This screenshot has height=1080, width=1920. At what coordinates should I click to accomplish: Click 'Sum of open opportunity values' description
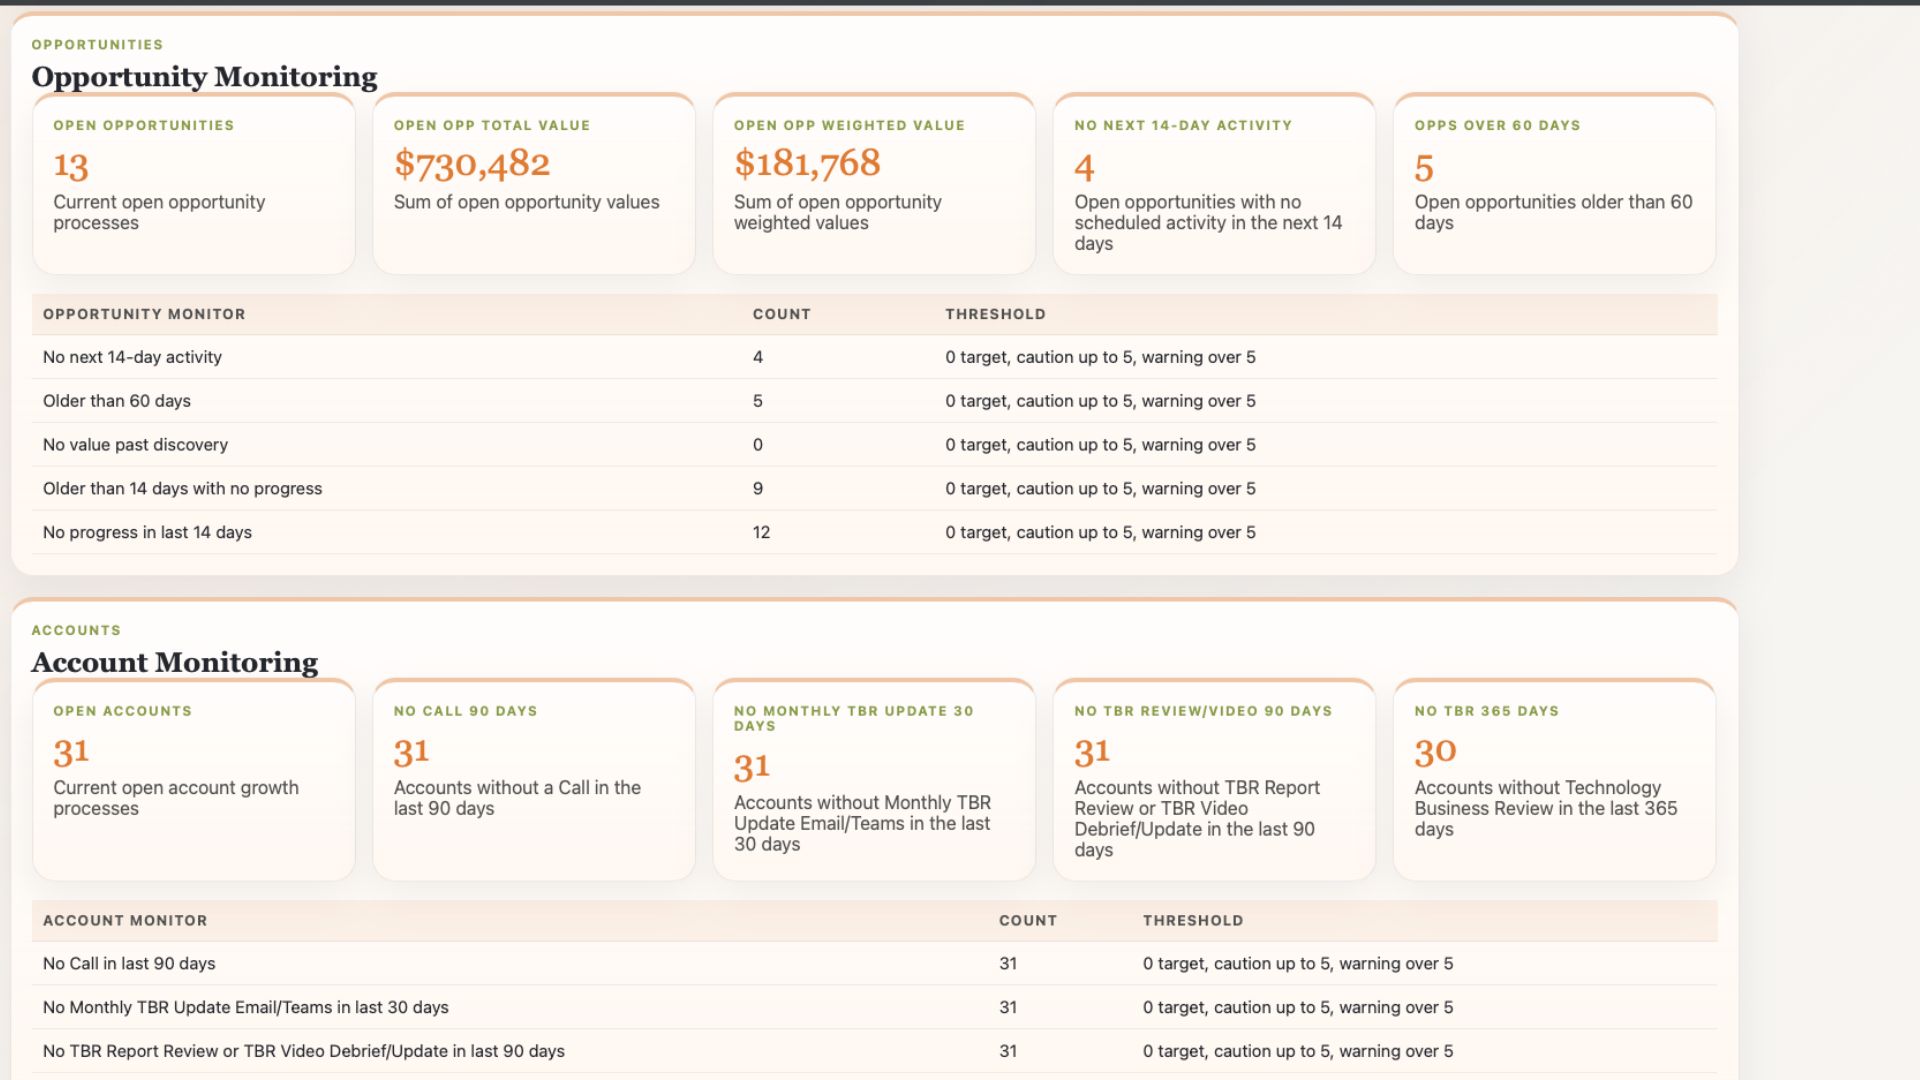tap(527, 202)
